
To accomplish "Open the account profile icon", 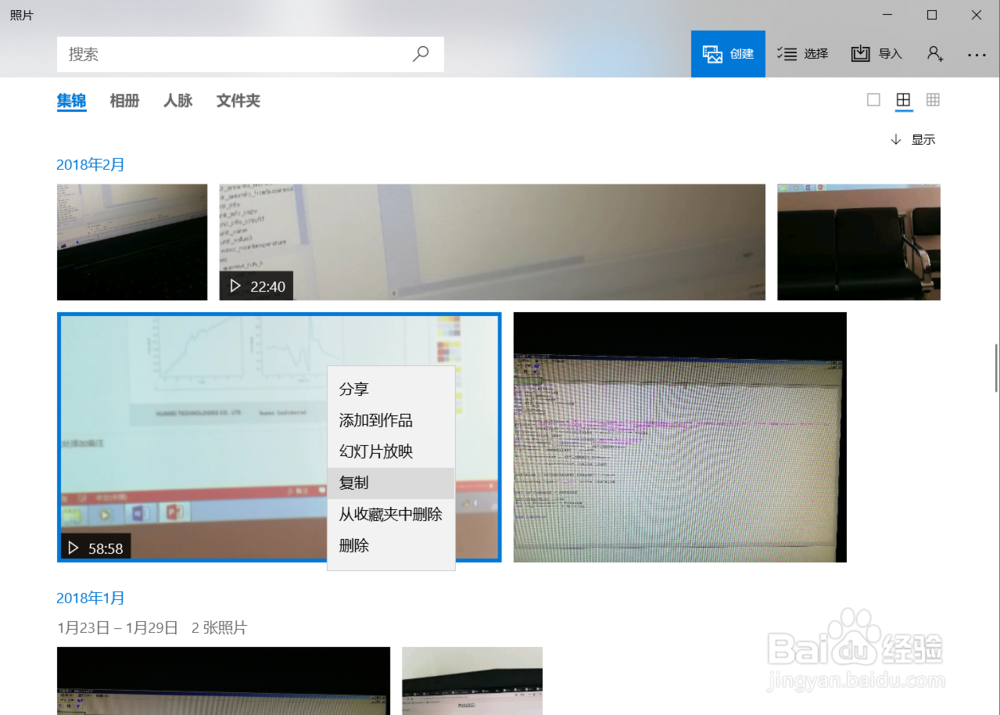I will 935,53.
